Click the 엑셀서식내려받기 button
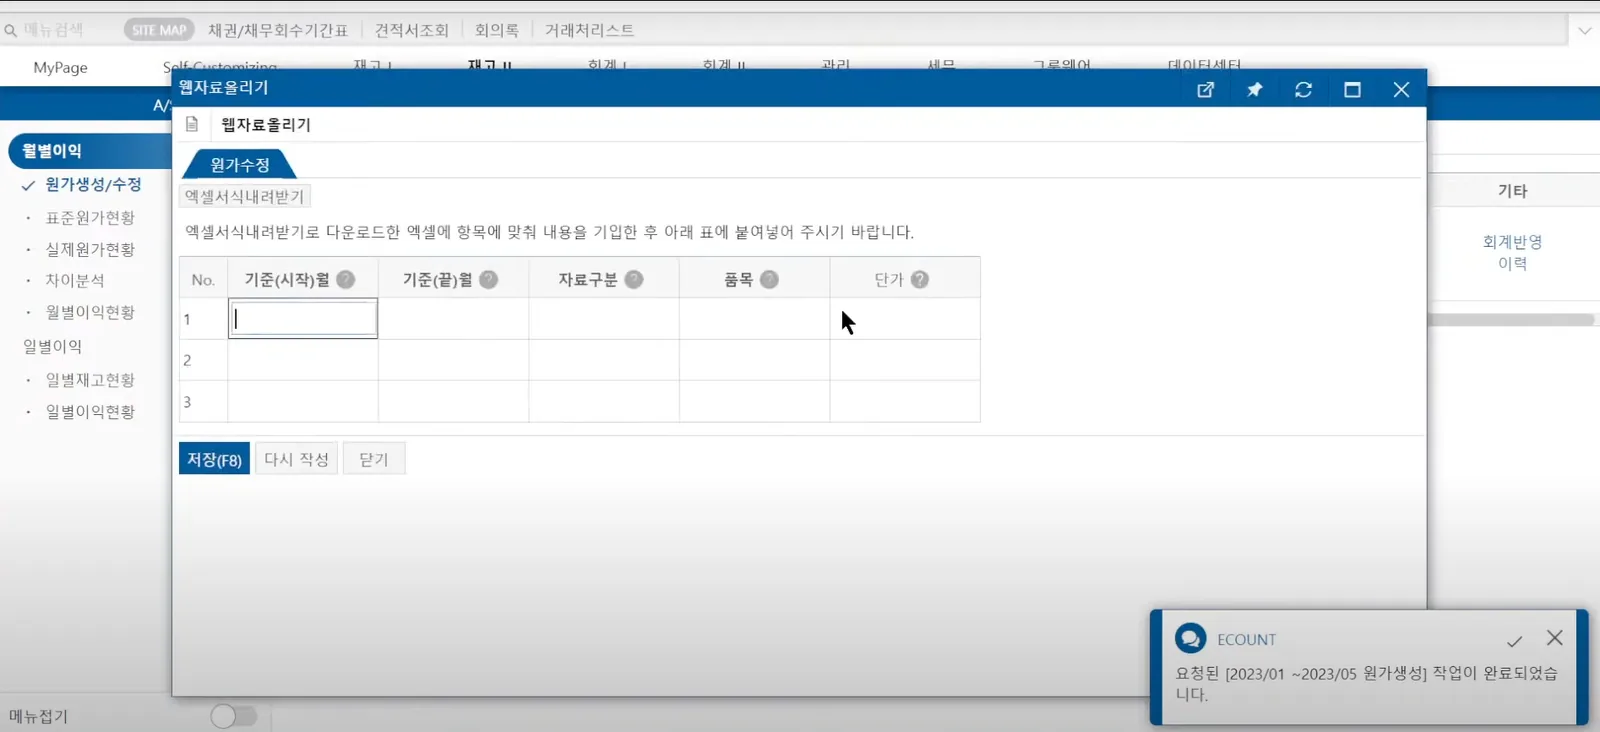Screen dimensions: 1600x732 (245, 196)
